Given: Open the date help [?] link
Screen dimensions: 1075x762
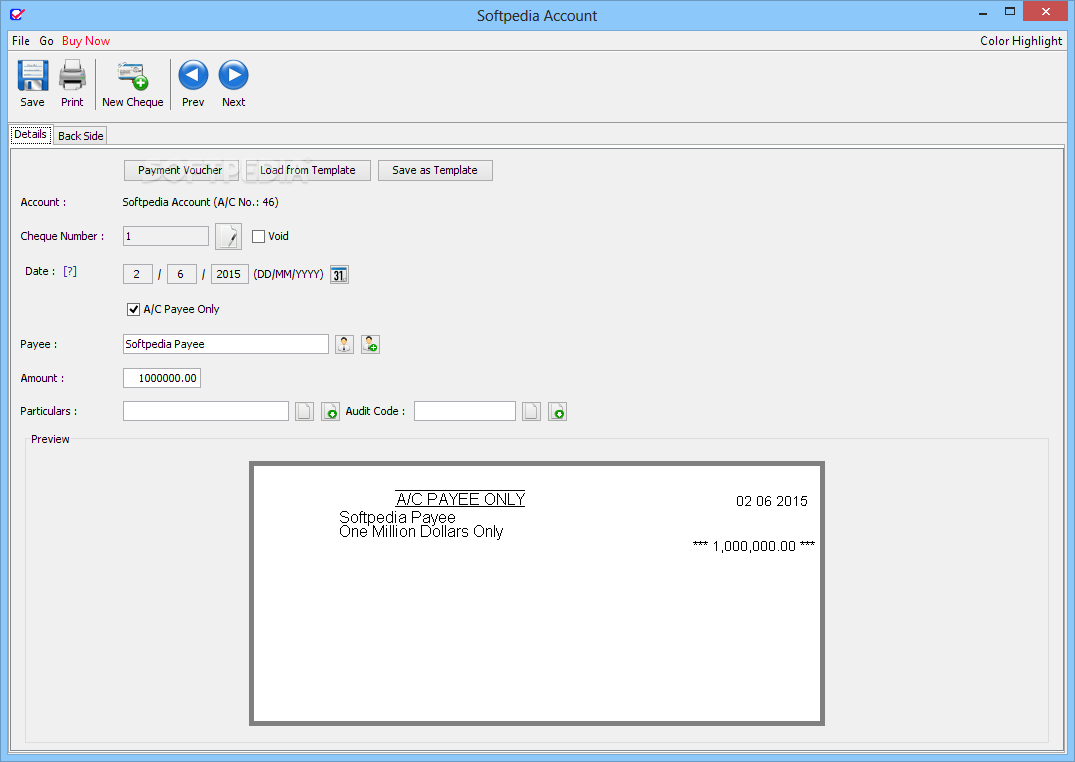Looking at the screenshot, I should (70, 272).
